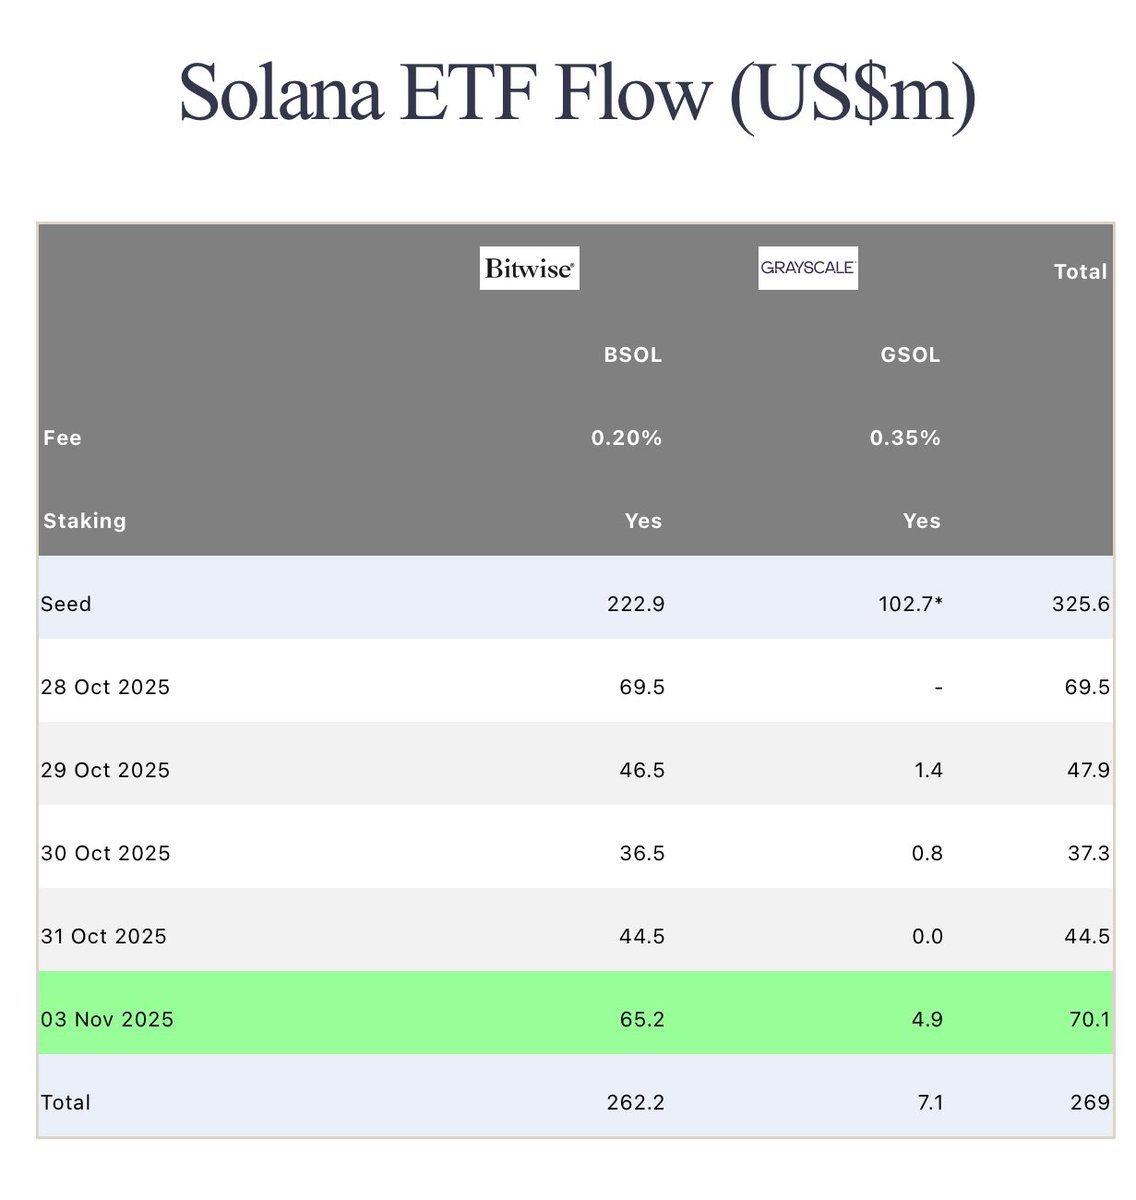
Task: Click the Seed row label
Action: [66, 604]
